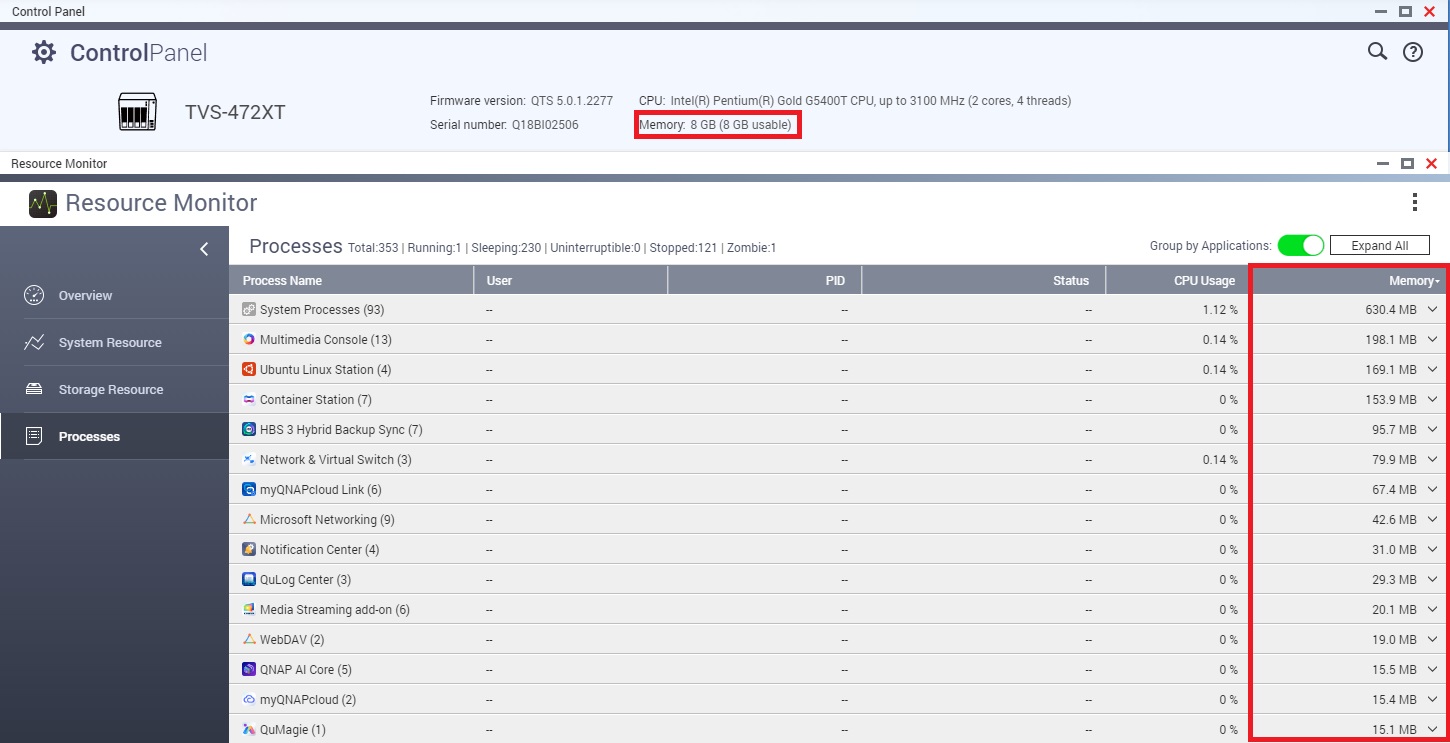Screen dimensions: 1450x743
Task: Click the System Processes gear icon
Action: [249, 310]
